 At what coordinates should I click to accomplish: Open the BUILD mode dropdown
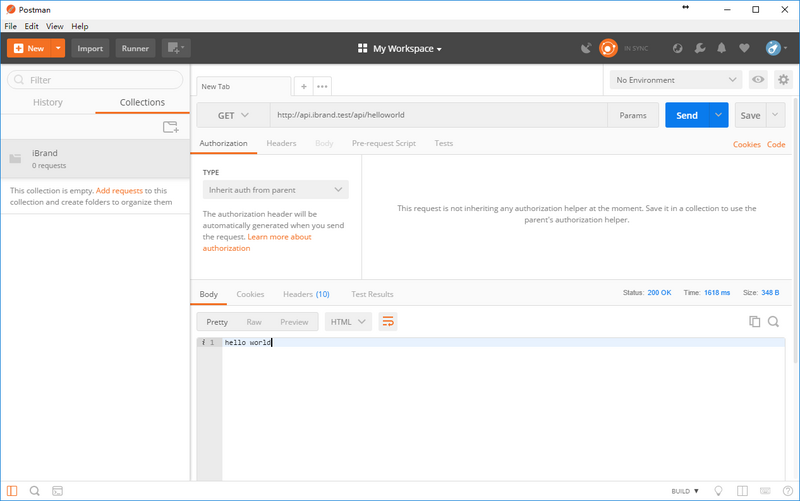pos(685,491)
